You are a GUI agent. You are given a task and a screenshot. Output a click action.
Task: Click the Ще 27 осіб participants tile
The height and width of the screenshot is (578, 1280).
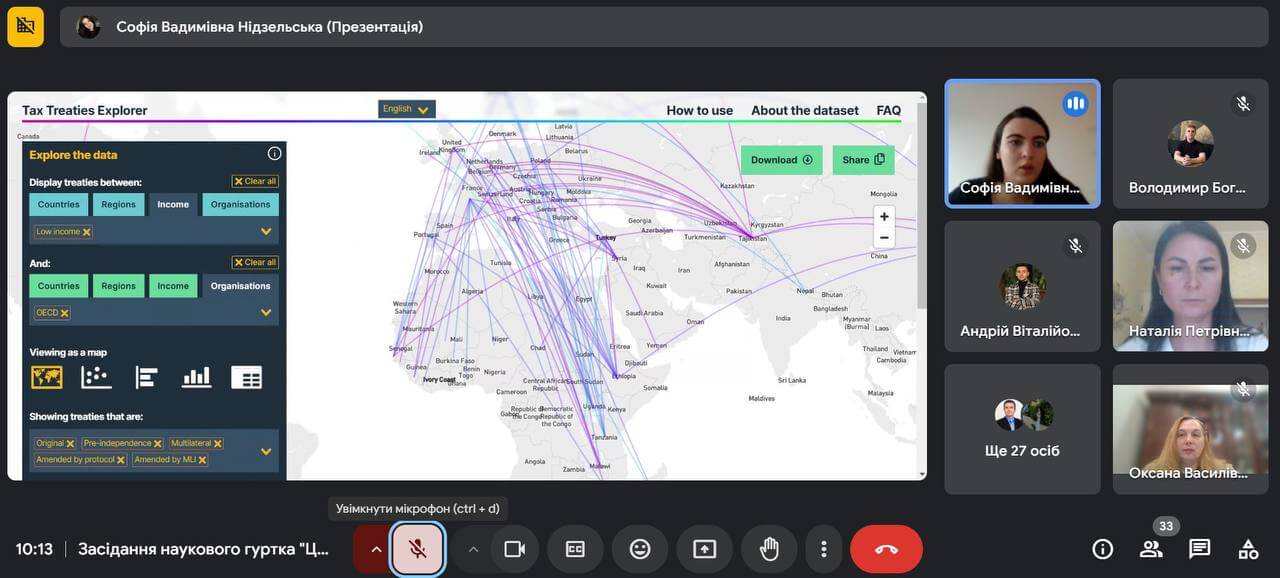tap(1022, 429)
